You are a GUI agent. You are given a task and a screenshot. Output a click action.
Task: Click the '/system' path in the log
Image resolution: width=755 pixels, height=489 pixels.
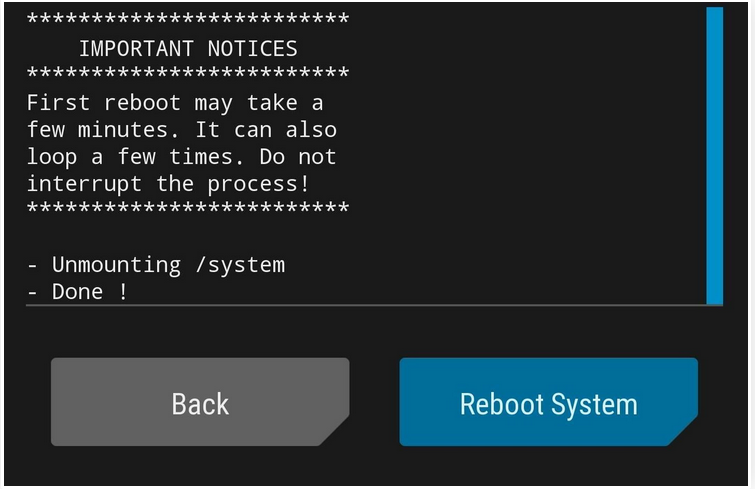point(240,265)
